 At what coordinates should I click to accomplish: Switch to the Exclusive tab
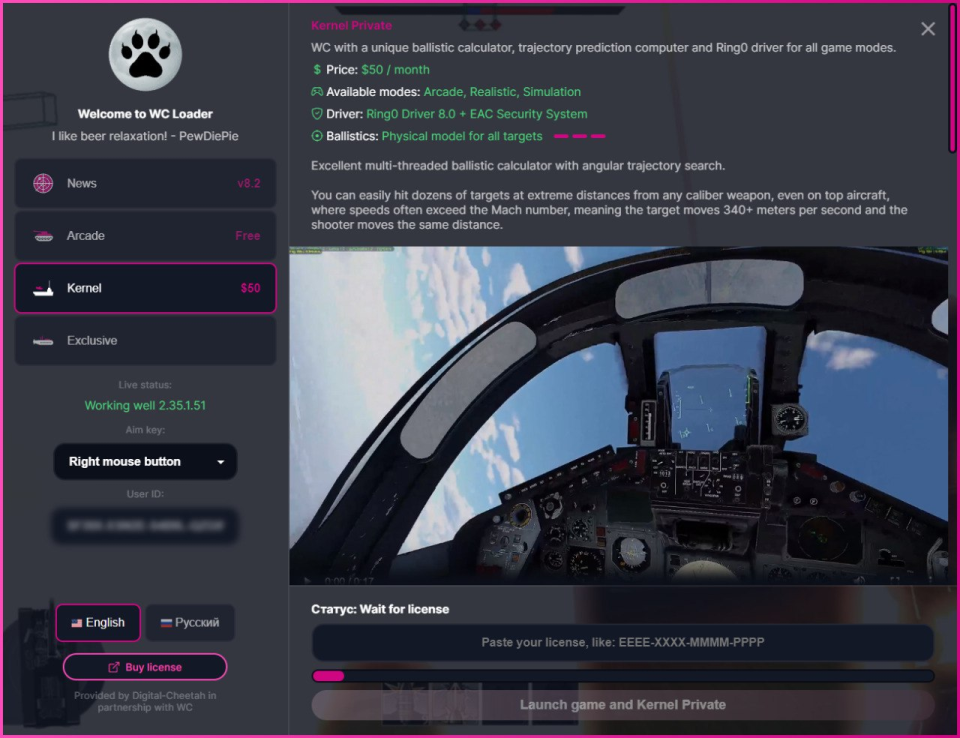(145, 341)
